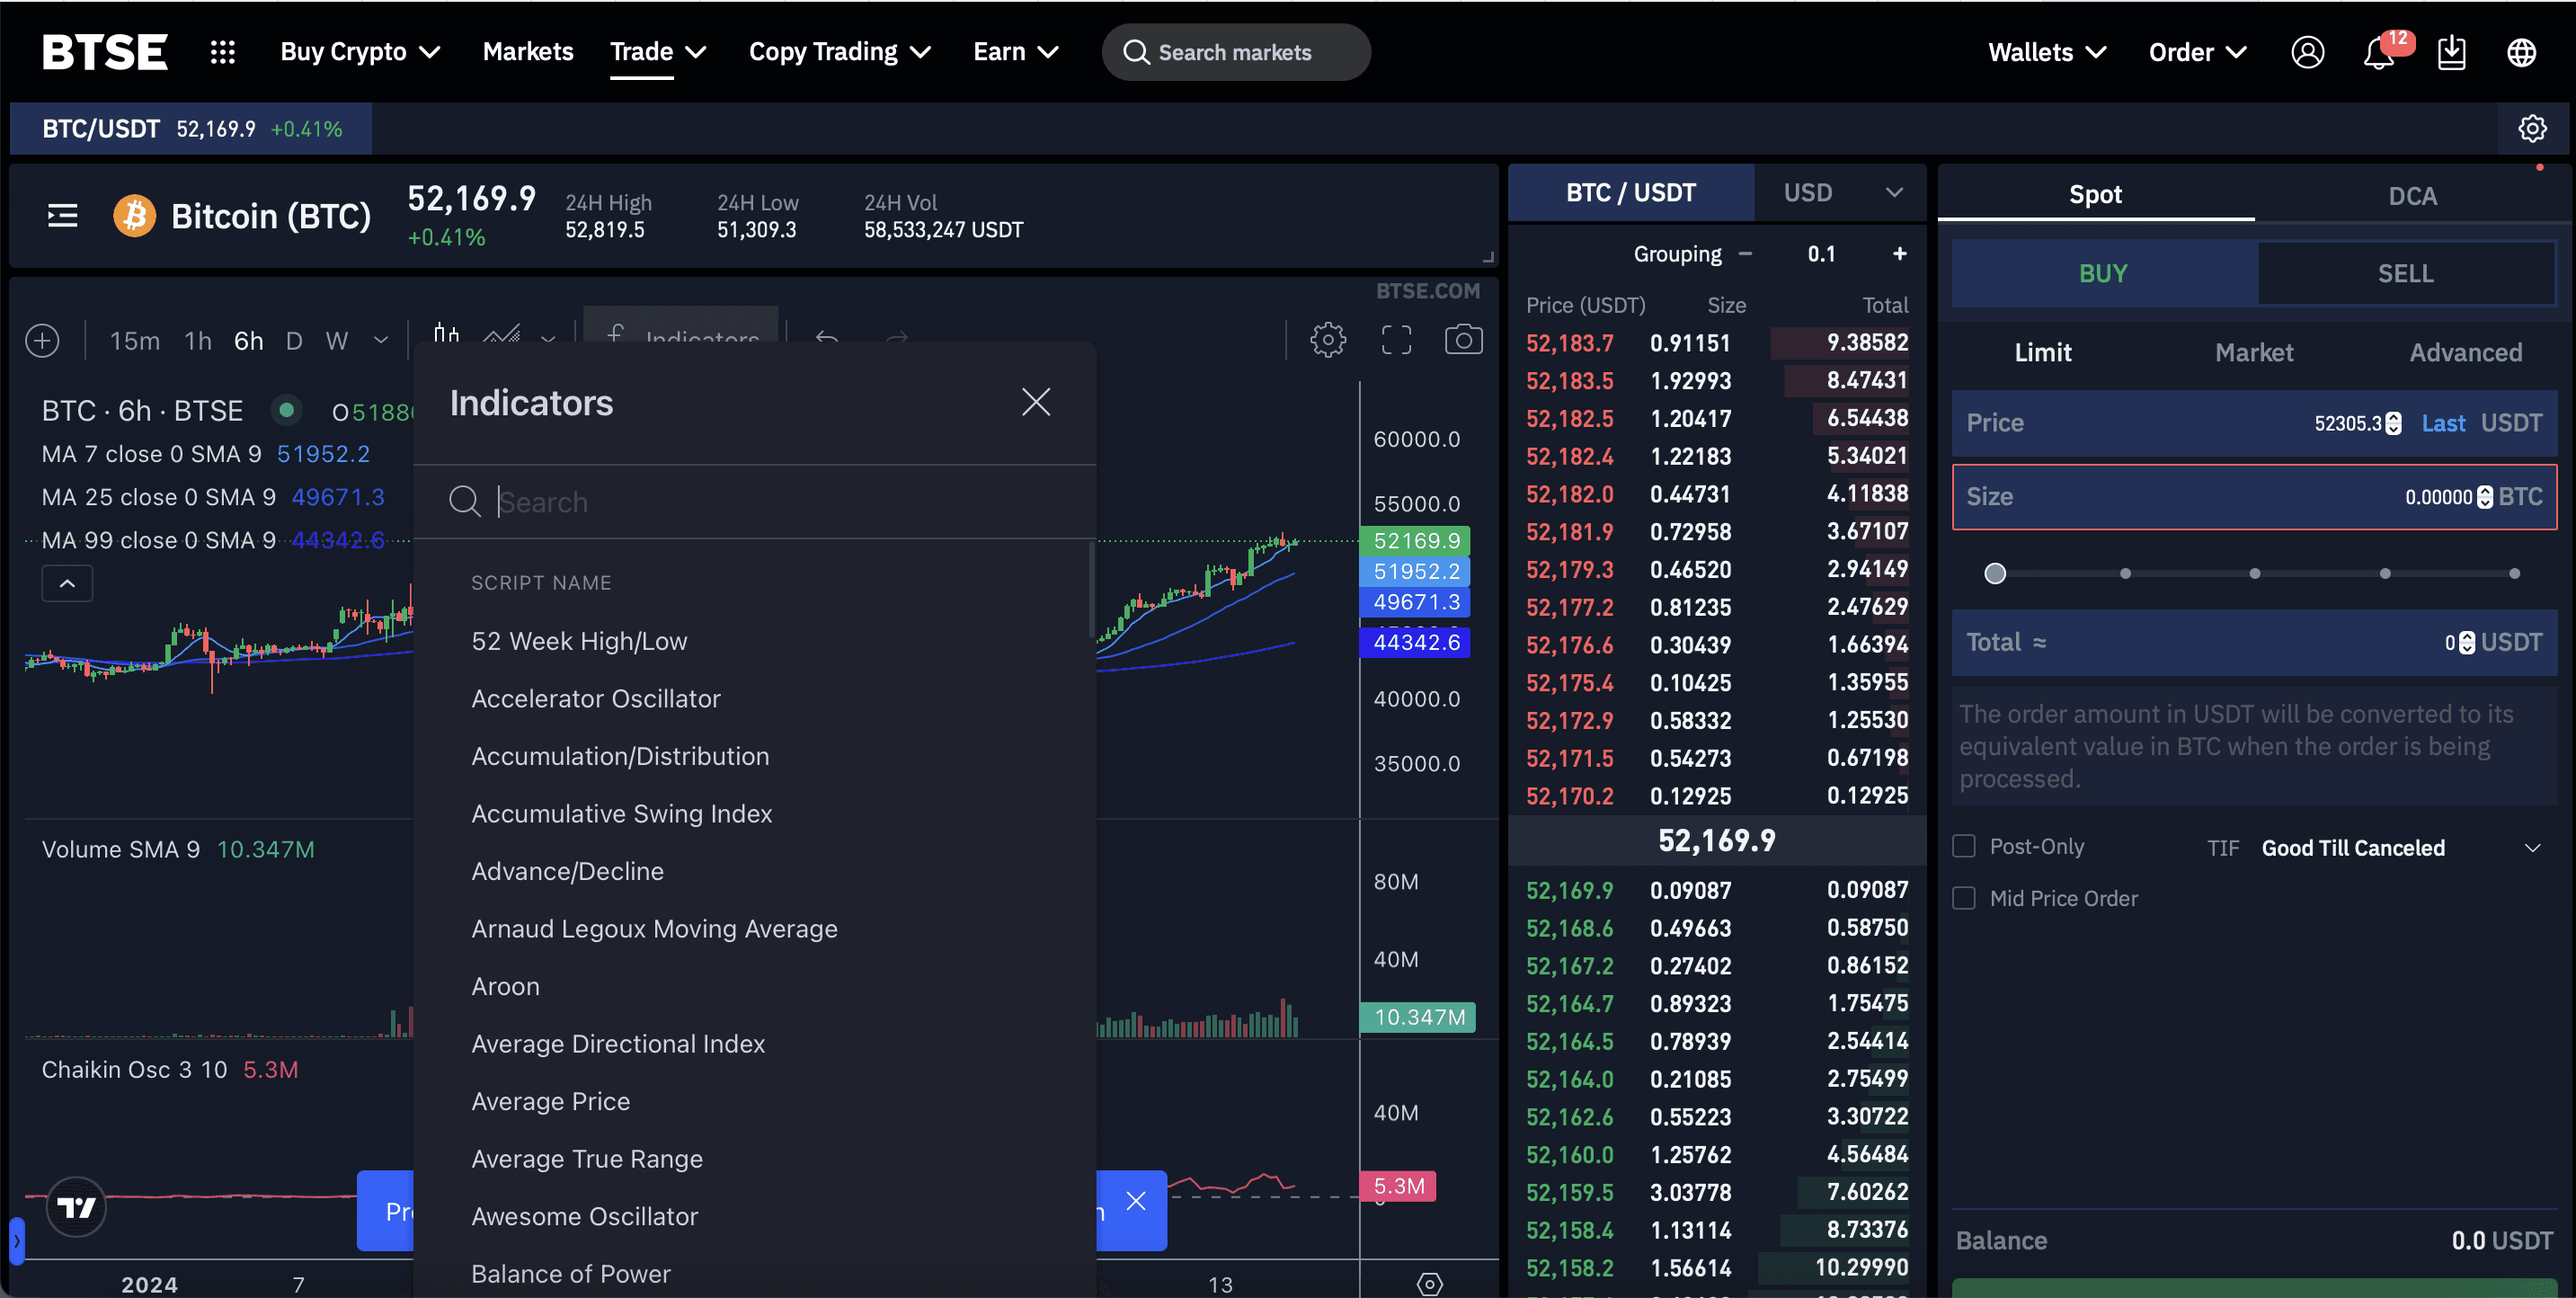2576x1298 pixels.
Task: Close the Indicators dialog
Action: point(1036,402)
